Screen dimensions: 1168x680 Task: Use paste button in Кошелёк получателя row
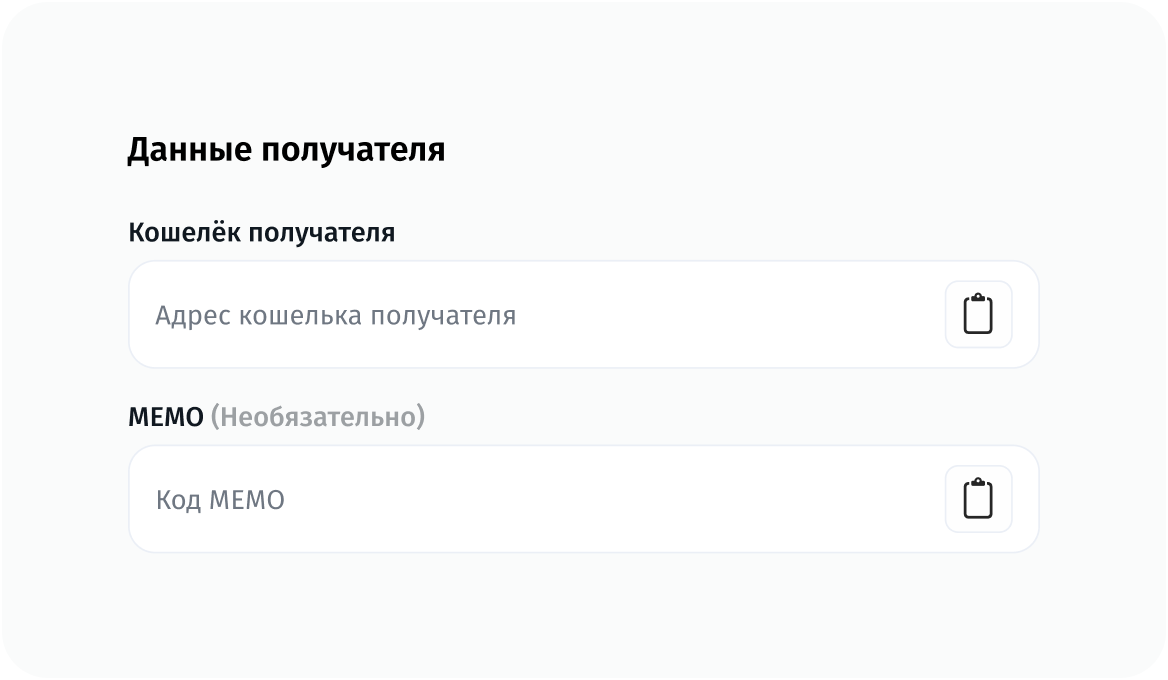[x=978, y=314]
